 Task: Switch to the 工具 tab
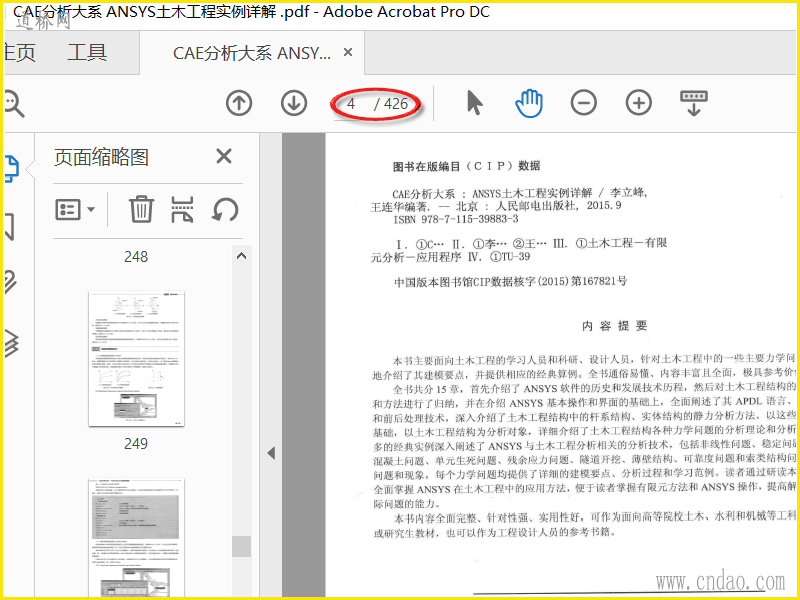pos(87,53)
